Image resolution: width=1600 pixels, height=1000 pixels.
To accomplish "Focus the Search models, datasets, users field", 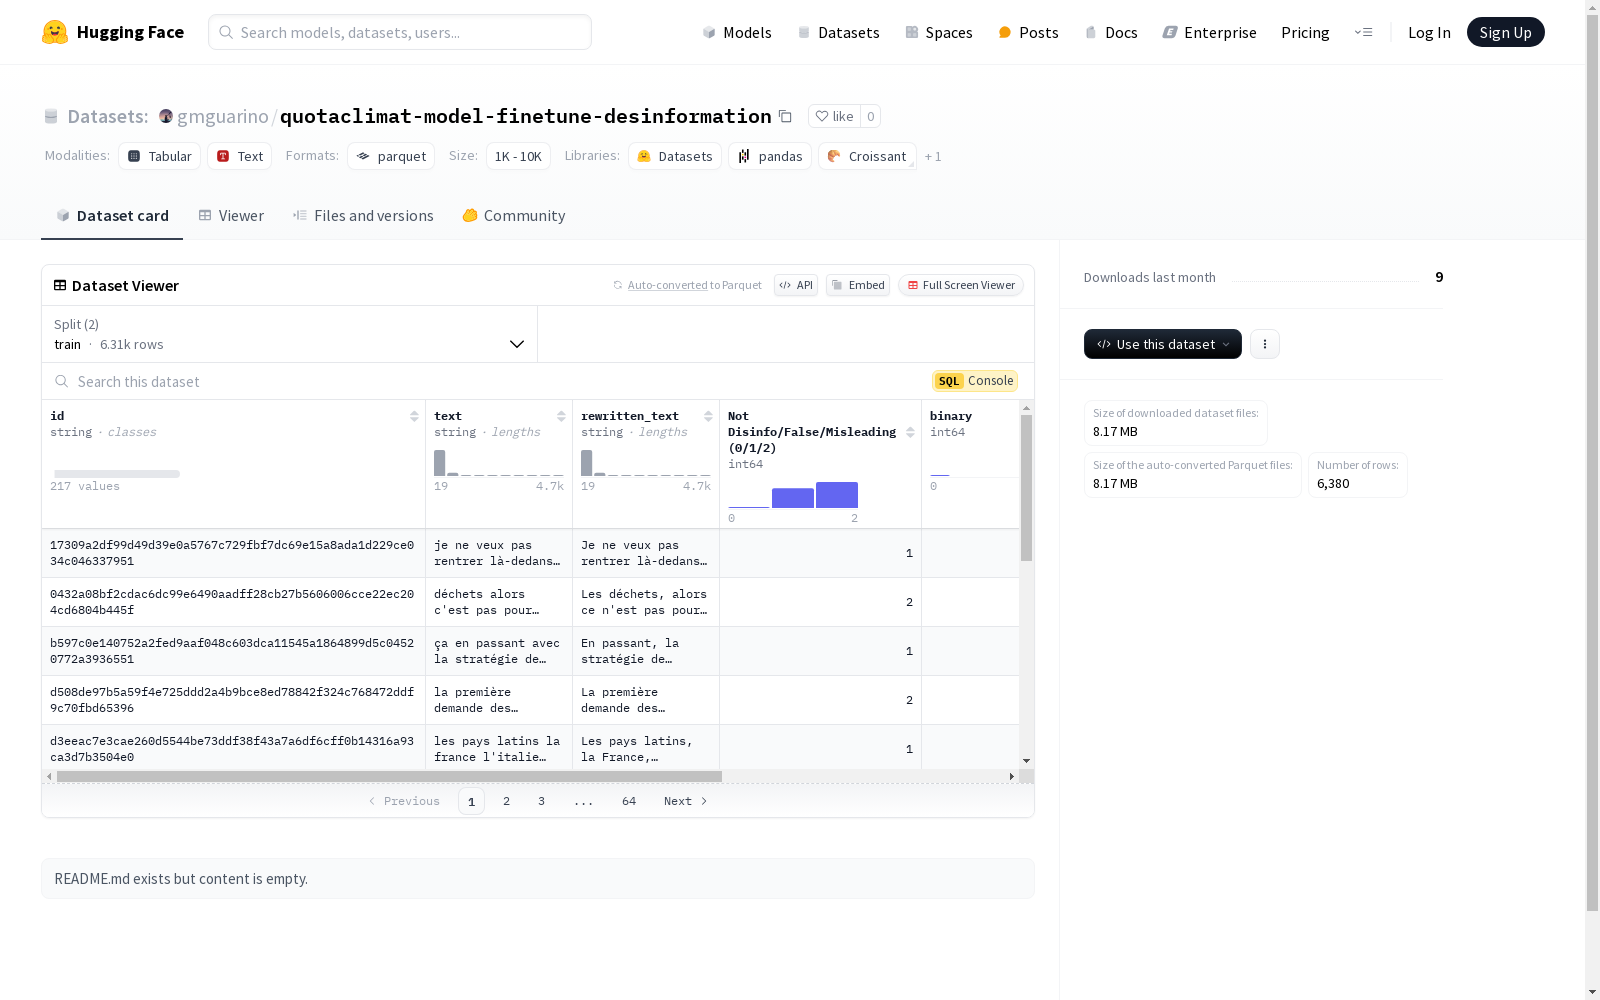I will coord(400,32).
